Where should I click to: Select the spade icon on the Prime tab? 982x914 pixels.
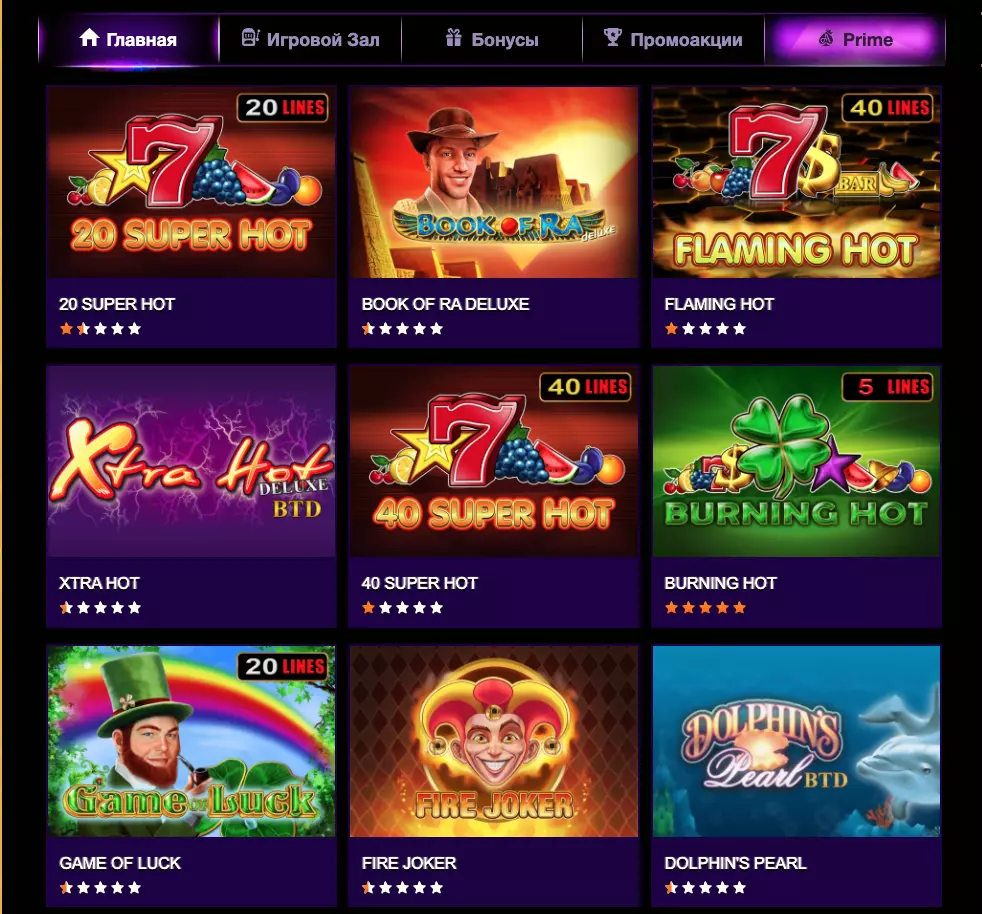[824, 40]
